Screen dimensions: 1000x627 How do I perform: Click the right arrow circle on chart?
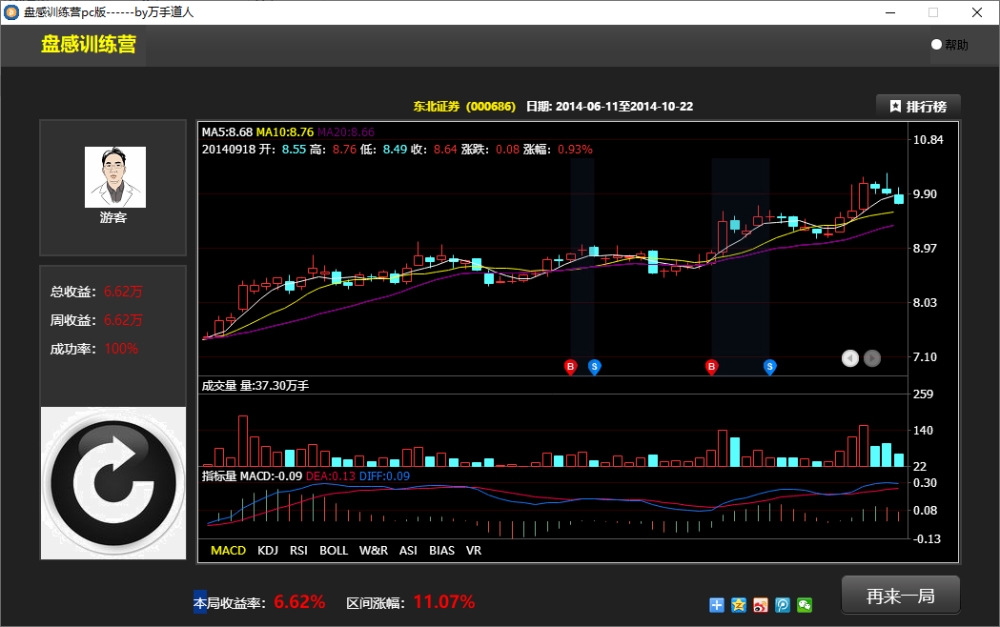pos(872,358)
